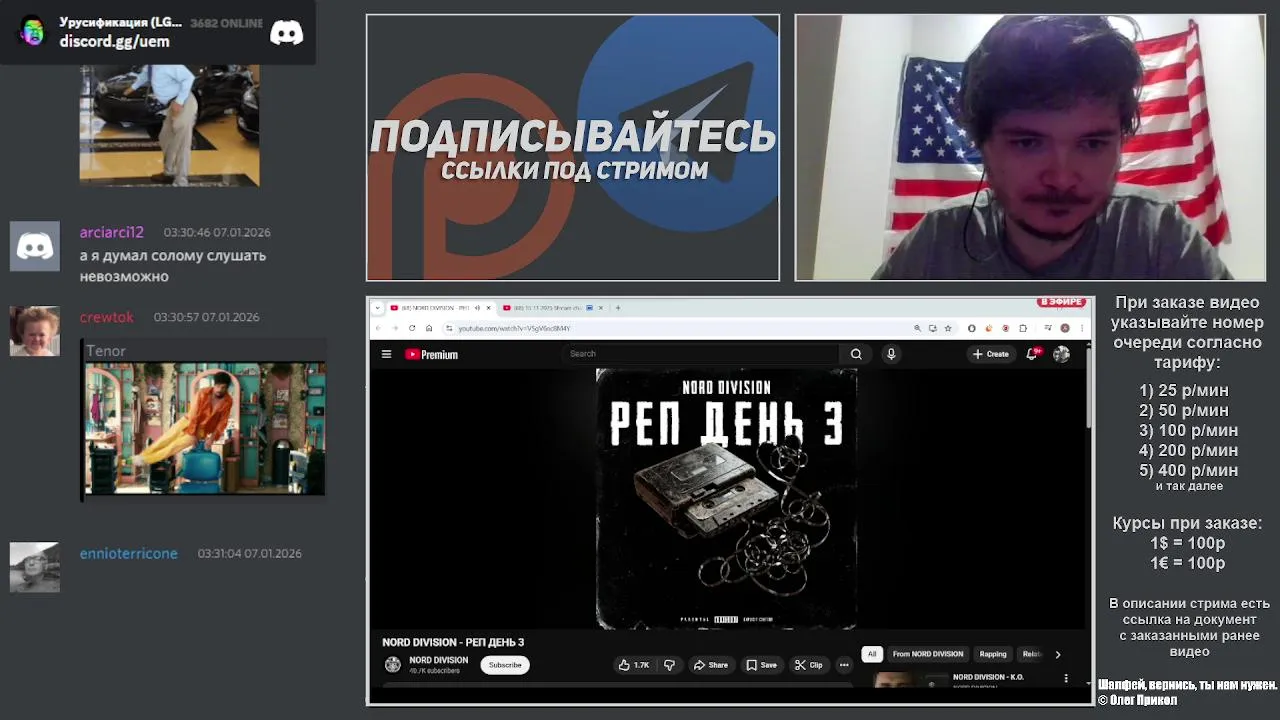This screenshot has width=1280, height=720.
Task: Subscribe to NORD DIVISION channel
Action: point(505,665)
